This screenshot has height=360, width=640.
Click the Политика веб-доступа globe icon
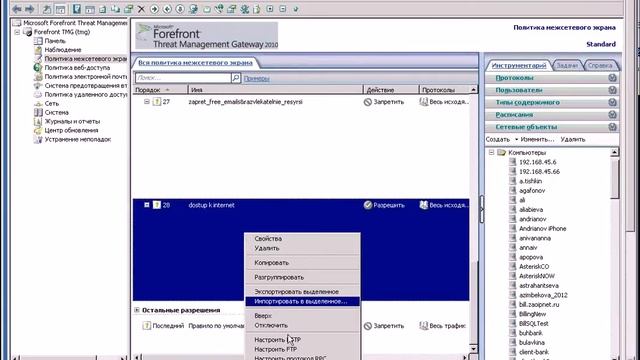point(38,68)
